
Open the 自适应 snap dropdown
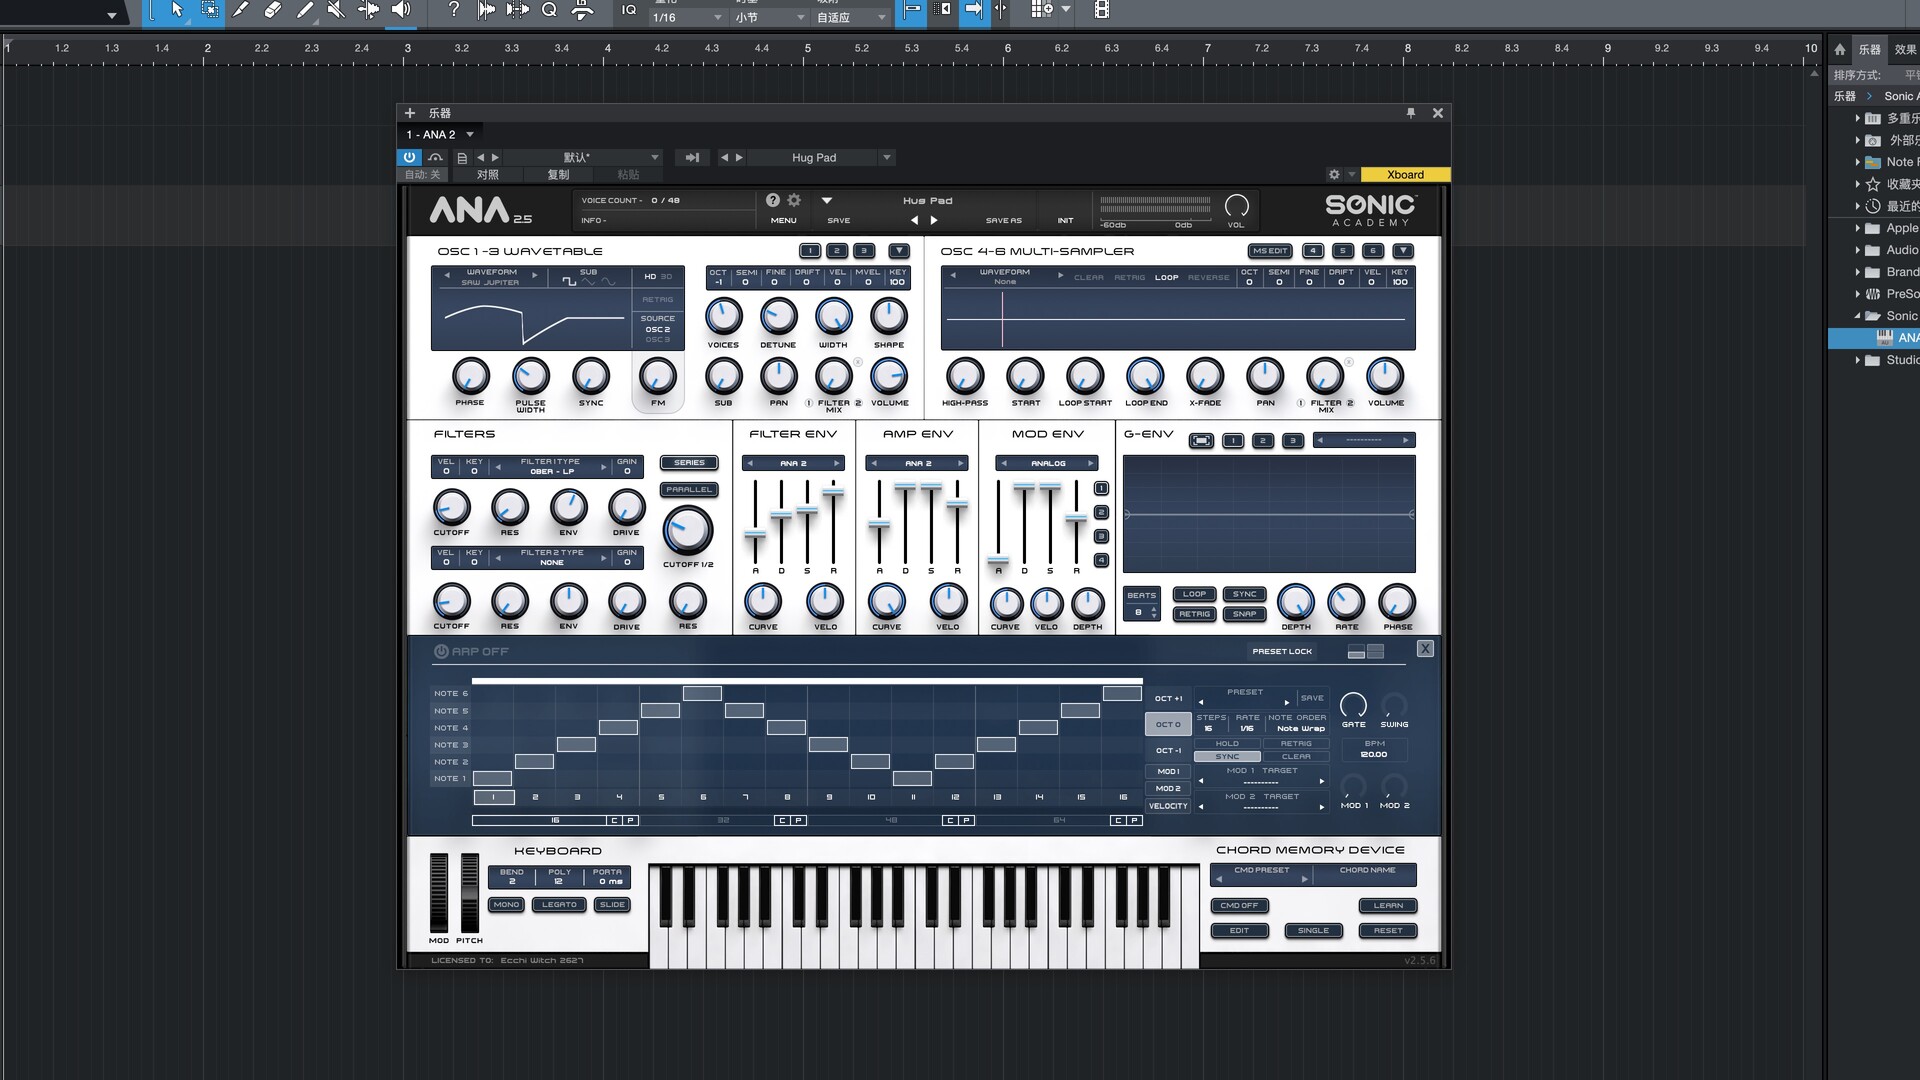tap(851, 17)
